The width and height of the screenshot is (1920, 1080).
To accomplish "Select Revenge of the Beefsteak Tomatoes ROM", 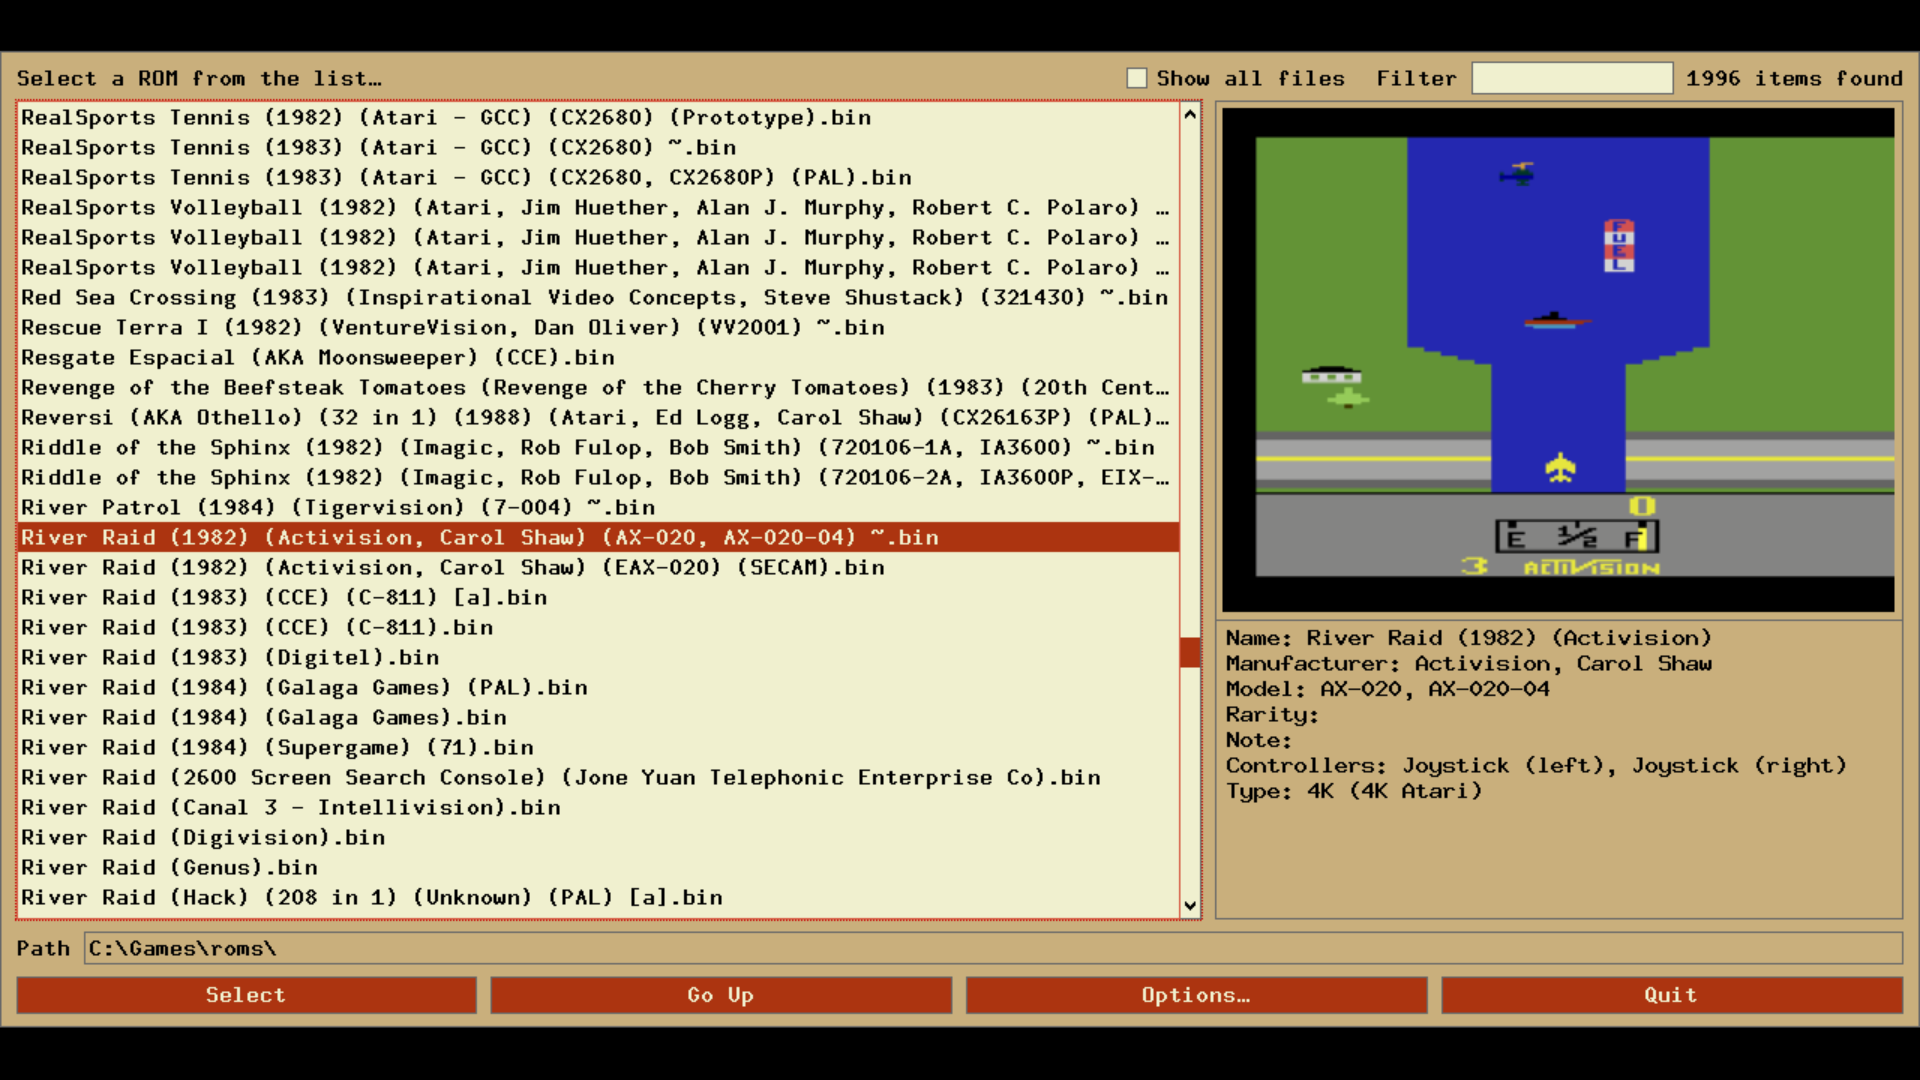I will coord(598,388).
